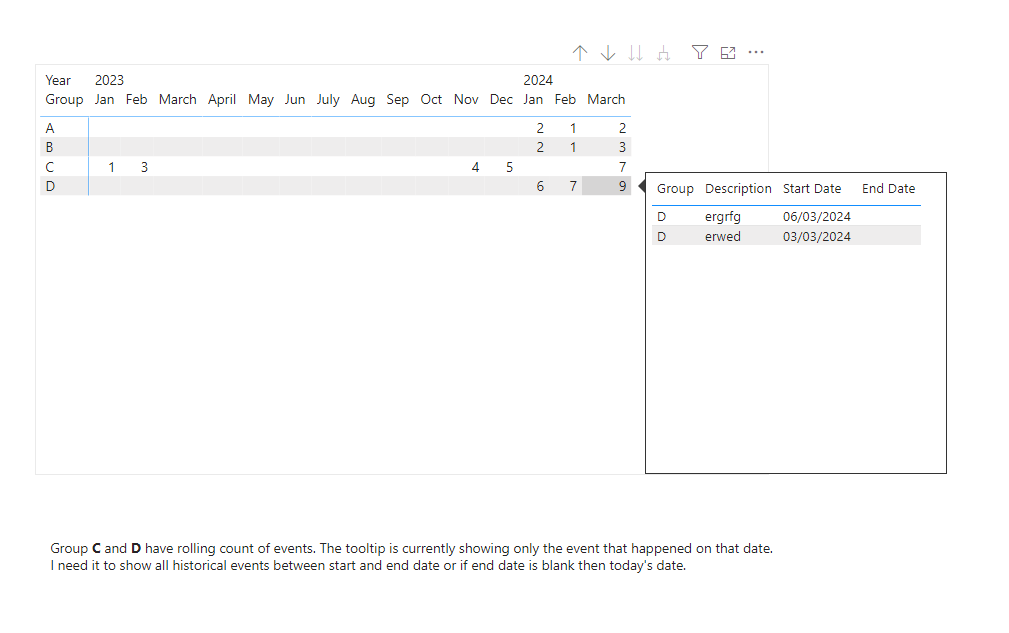Click the drill down arrow icon

point(607,53)
